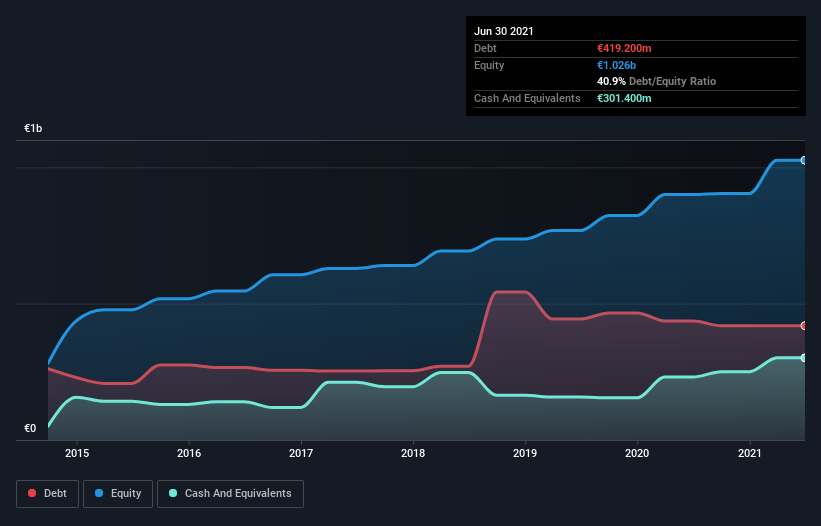This screenshot has width=821, height=526.
Task: Click the 2017 x-axis label
Action: (301, 453)
